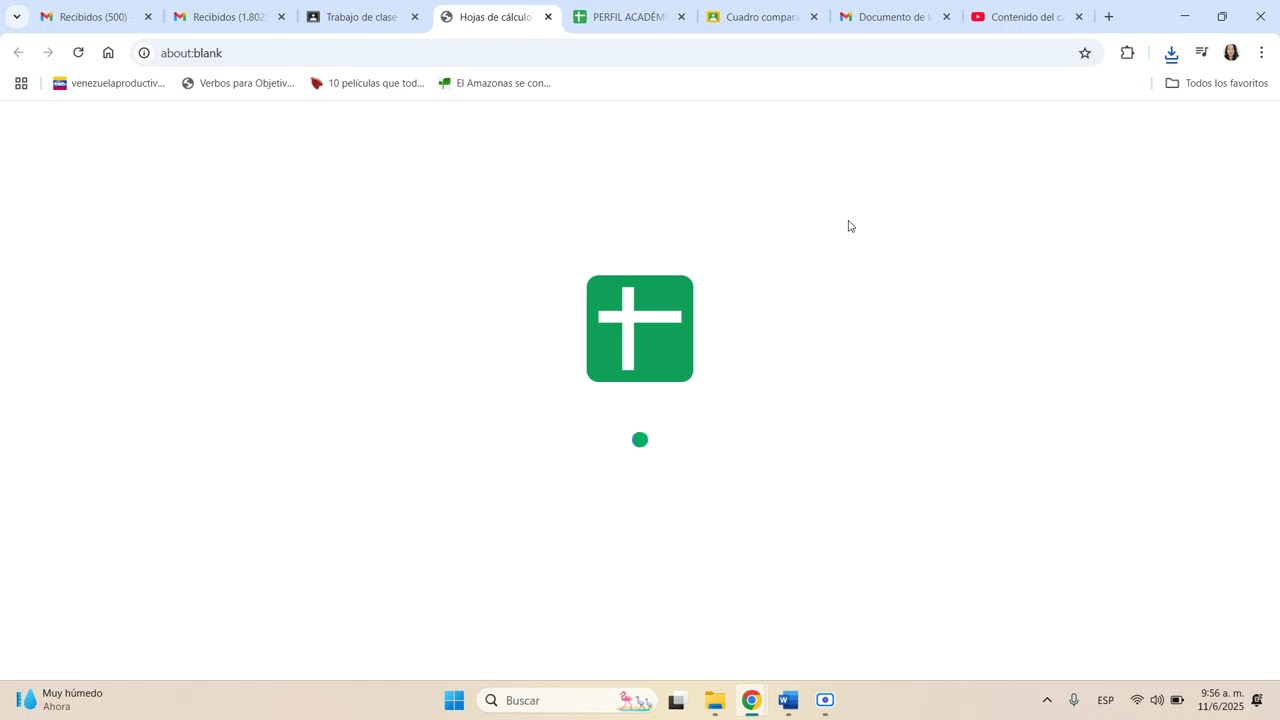Open Task View on the taskbar
Image resolution: width=1280 pixels, height=720 pixels.
[x=677, y=700]
